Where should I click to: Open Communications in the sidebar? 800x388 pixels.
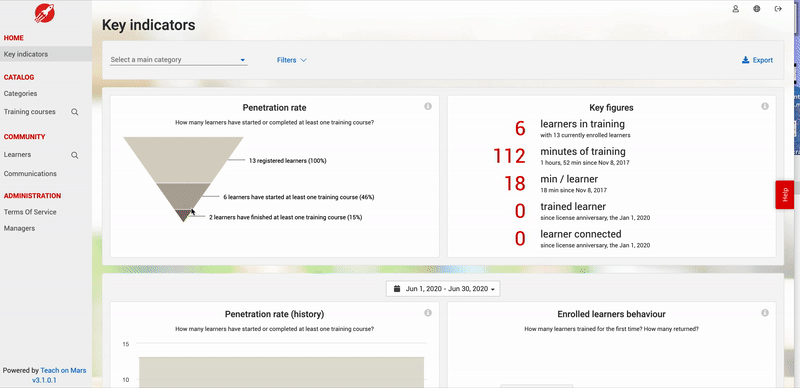click(x=30, y=174)
